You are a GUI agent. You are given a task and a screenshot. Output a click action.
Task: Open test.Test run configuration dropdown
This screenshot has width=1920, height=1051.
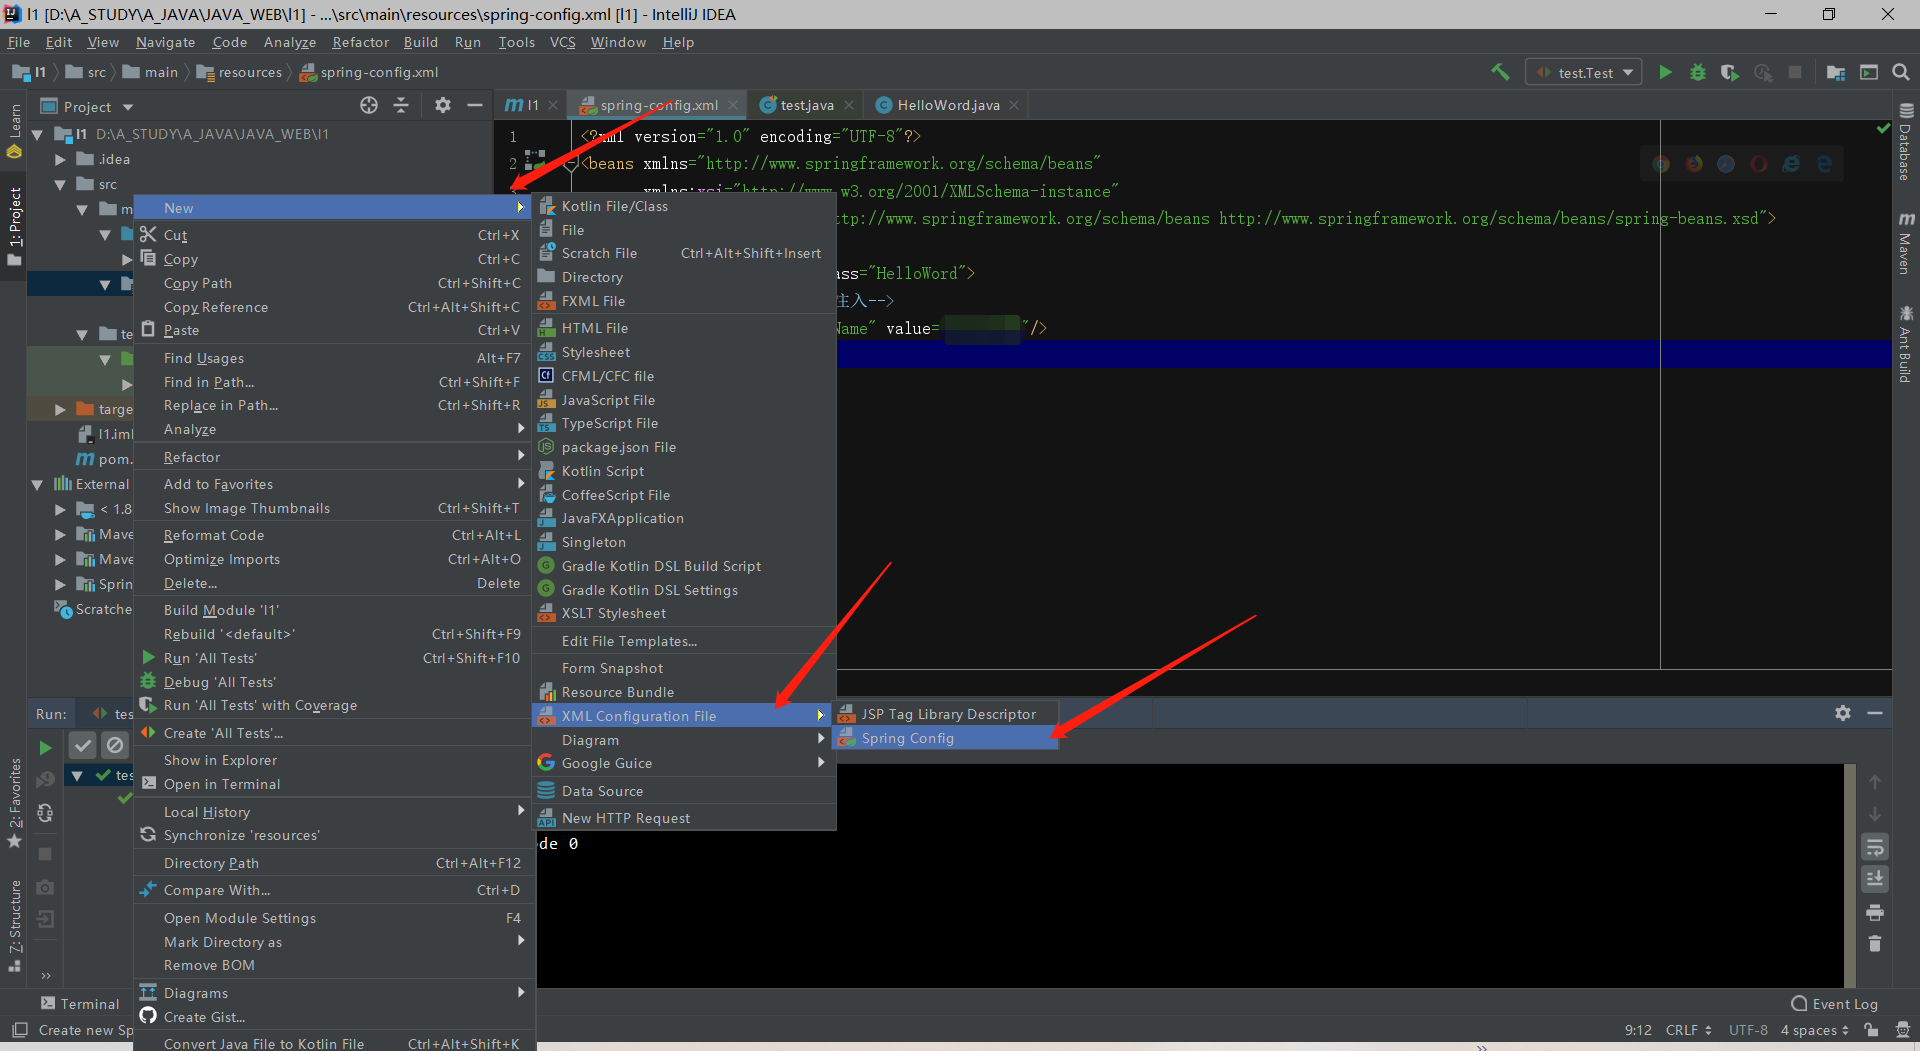point(1584,72)
